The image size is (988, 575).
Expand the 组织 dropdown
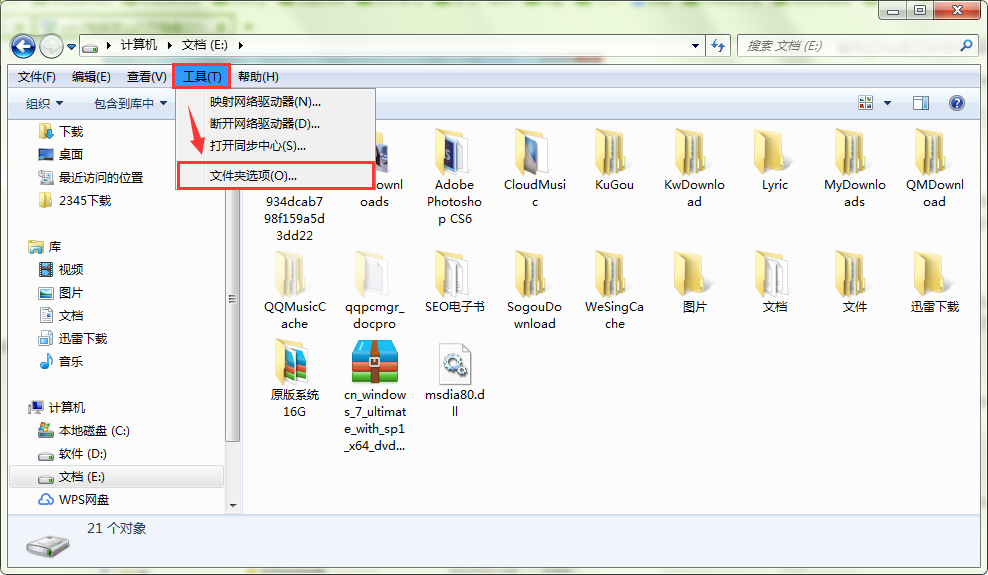44,103
